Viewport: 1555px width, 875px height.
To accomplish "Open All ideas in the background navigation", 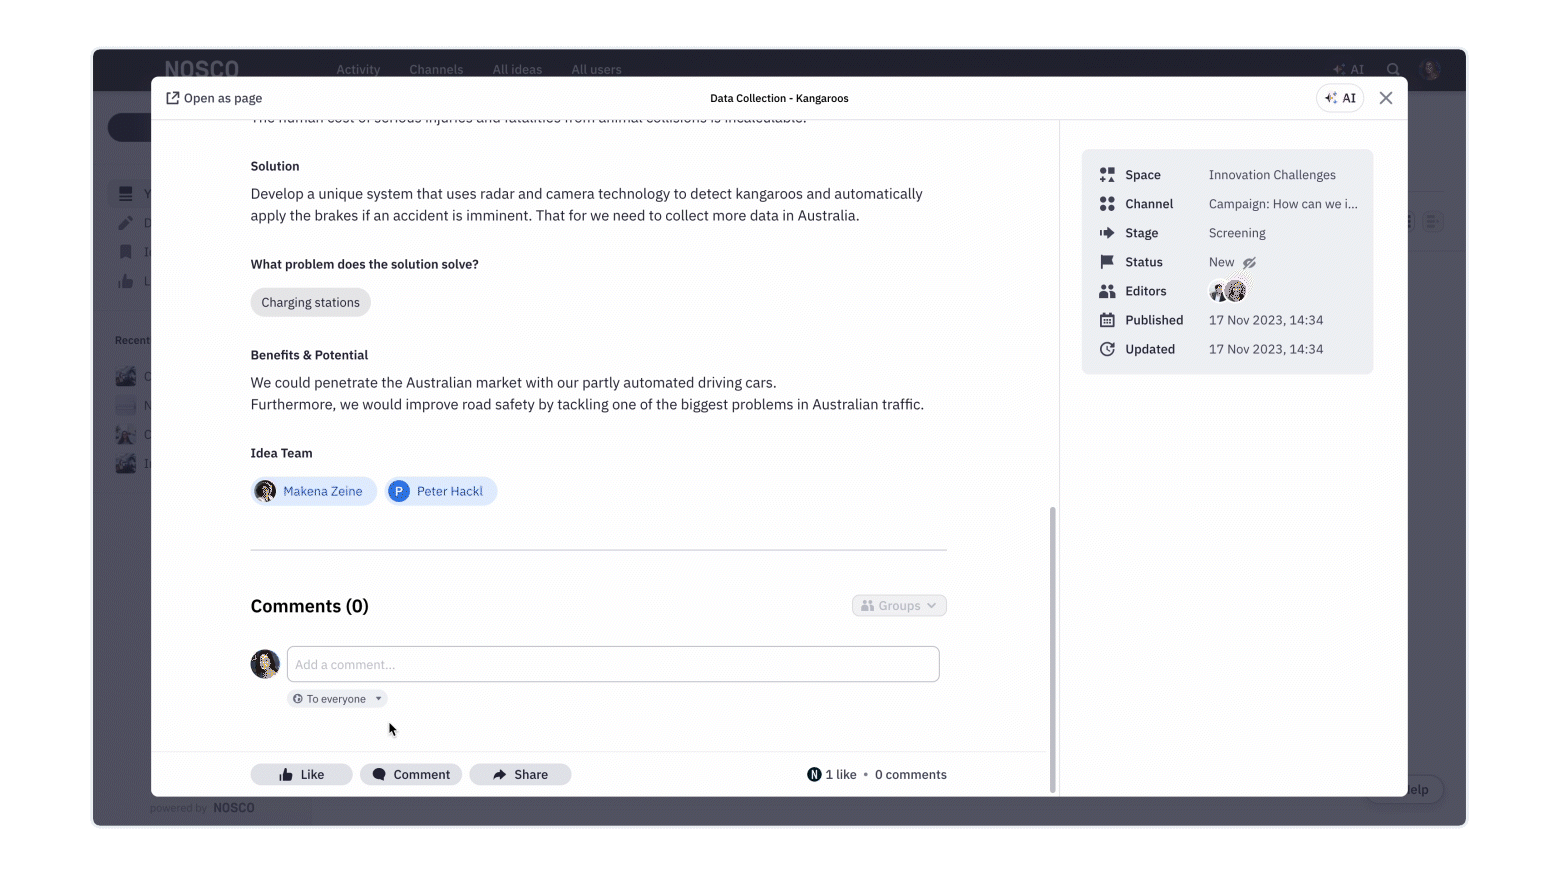I will tap(517, 69).
